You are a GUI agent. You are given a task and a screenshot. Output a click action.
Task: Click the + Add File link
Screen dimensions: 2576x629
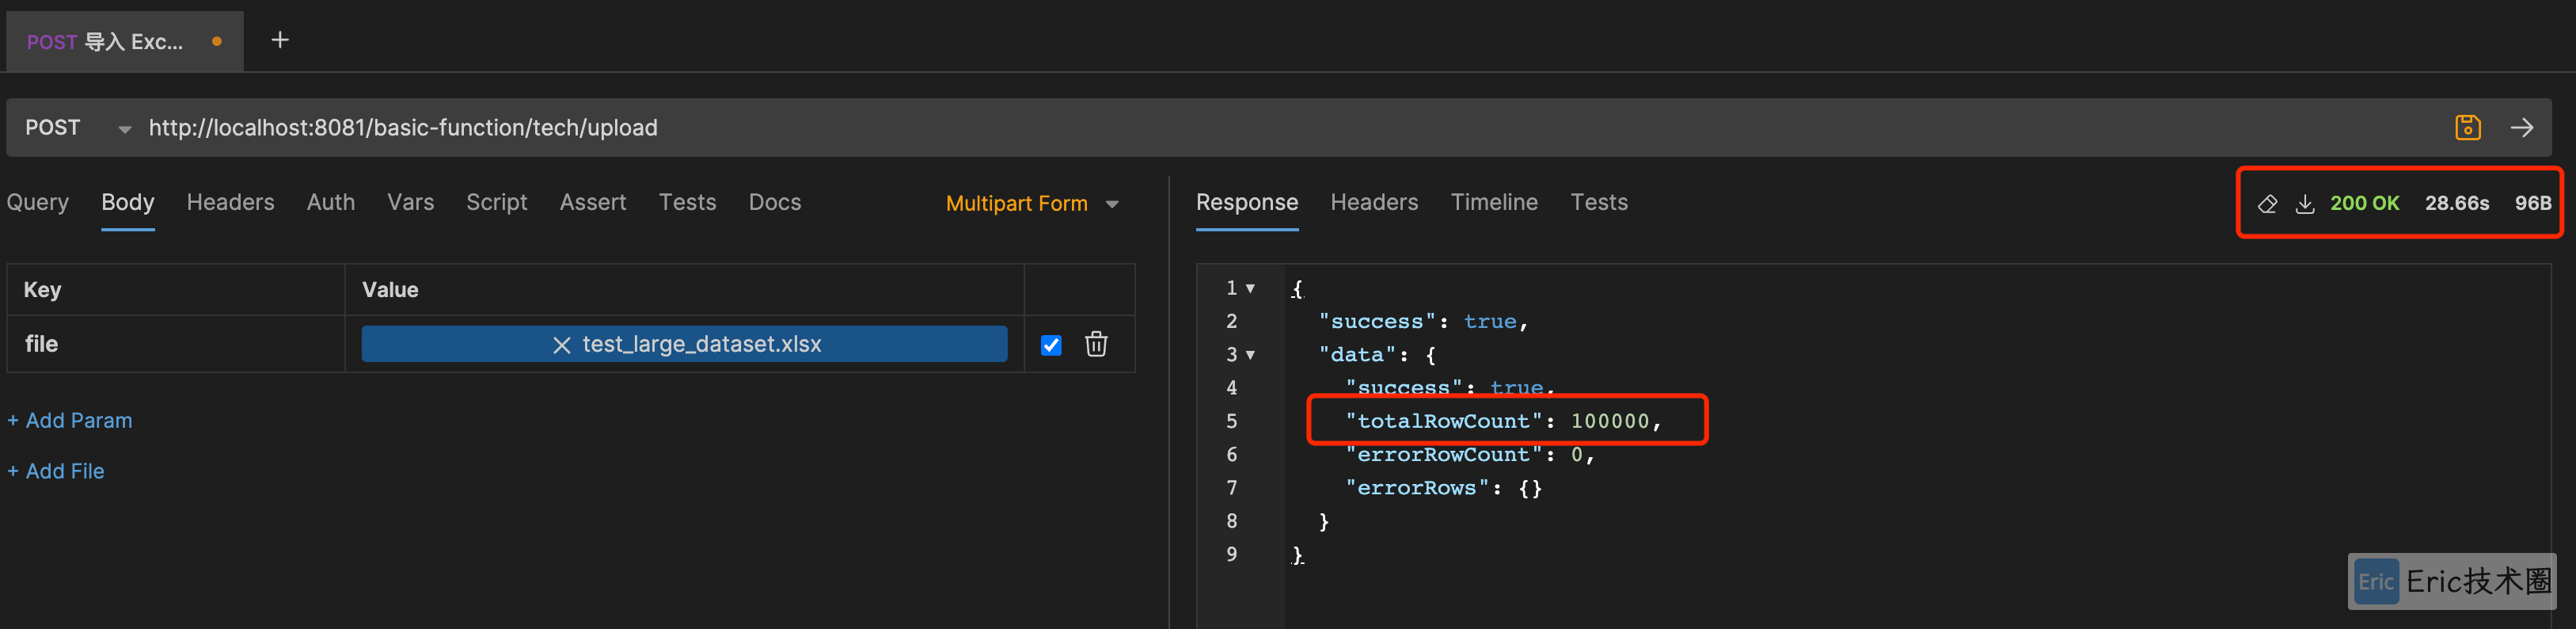pyautogui.click(x=56, y=471)
